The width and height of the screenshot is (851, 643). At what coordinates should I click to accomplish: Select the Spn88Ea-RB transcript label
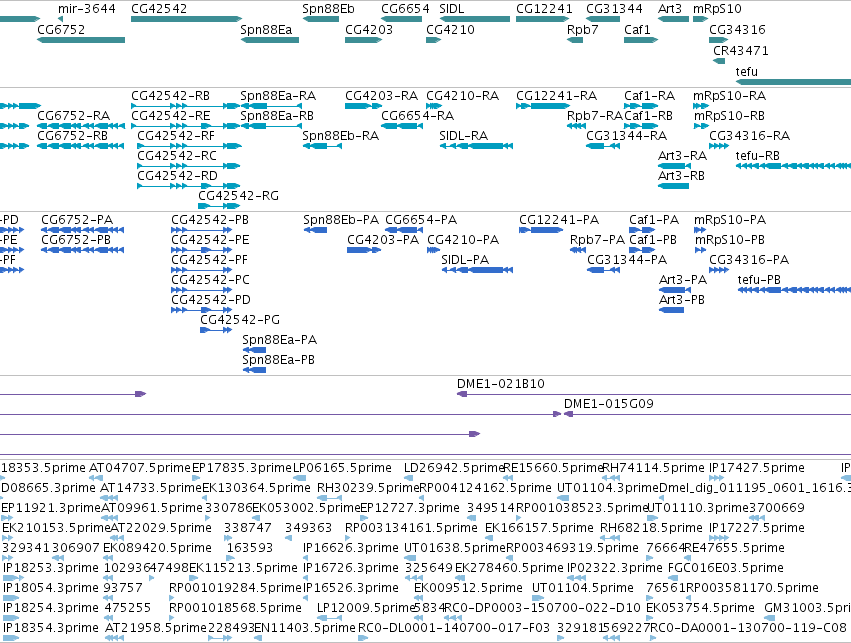pos(277,116)
